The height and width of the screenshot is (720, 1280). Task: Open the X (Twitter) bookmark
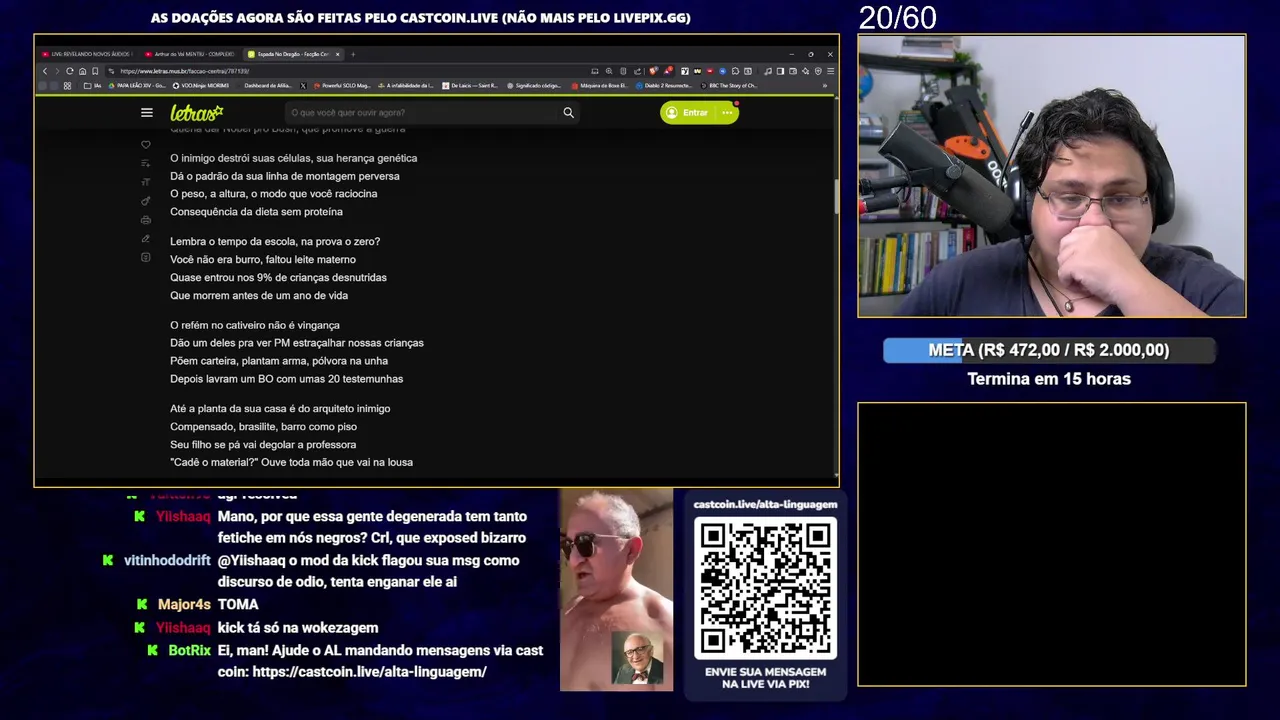tap(303, 85)
